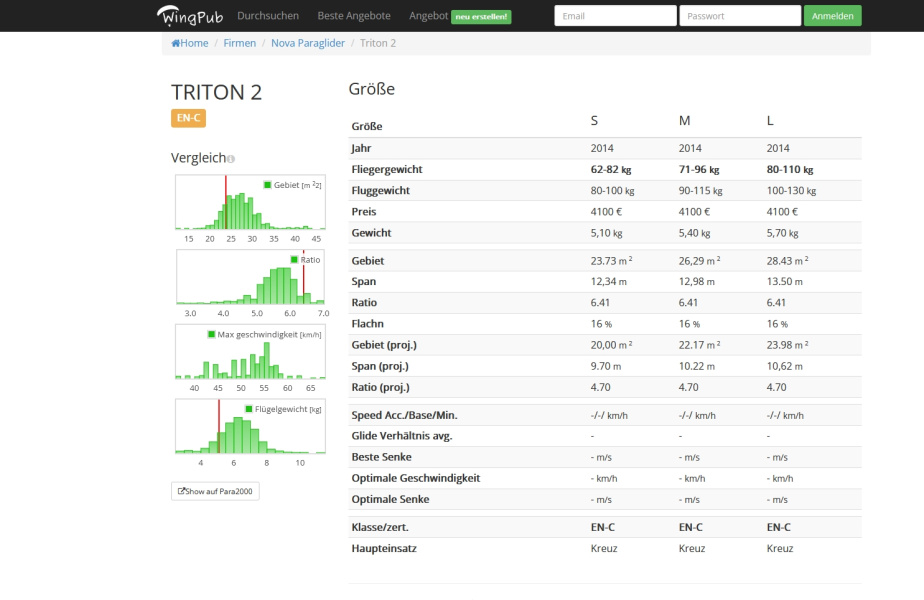Click the Gewicht row label
This screenshot has width=924, height=600.
[371, 233]
